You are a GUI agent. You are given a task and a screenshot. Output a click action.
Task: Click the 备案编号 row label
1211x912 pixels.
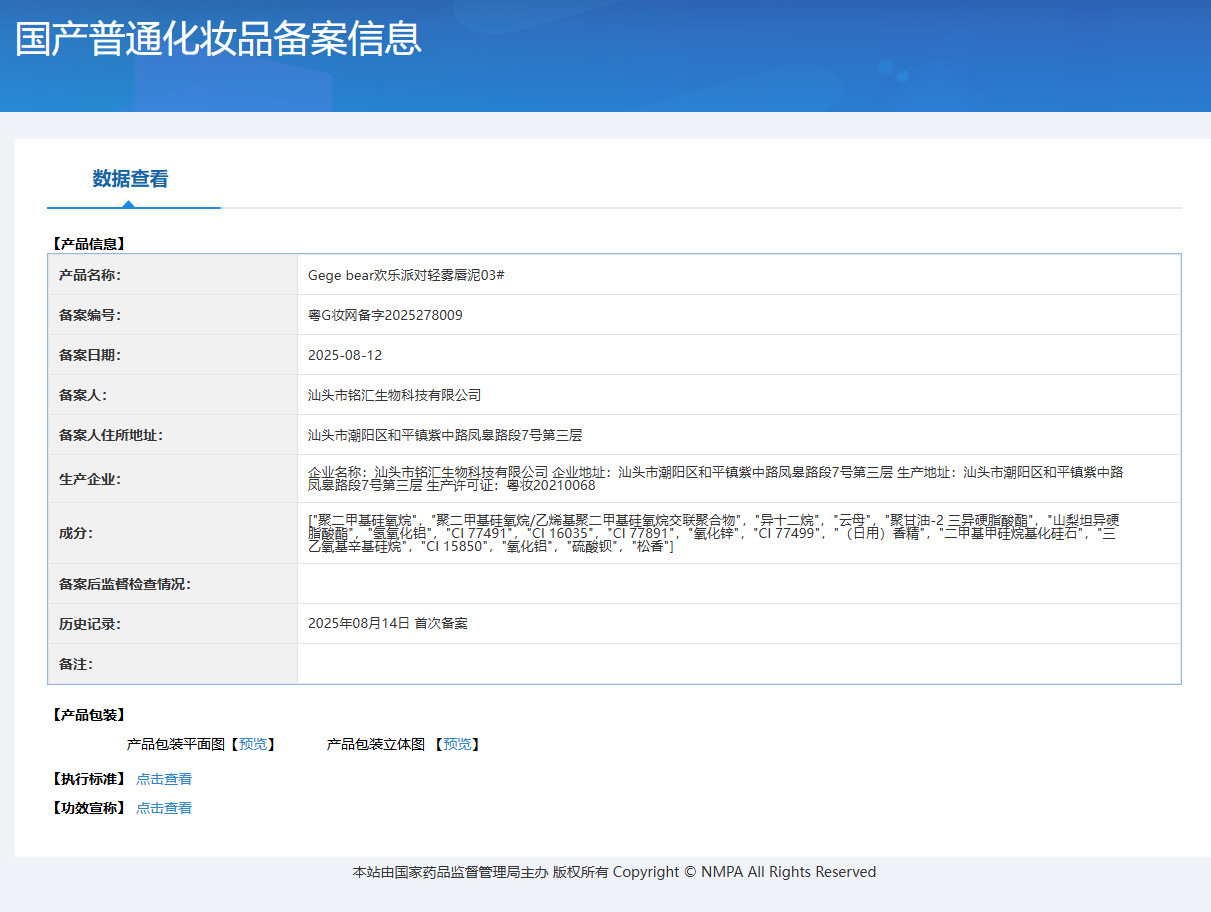tap(90, 315)
